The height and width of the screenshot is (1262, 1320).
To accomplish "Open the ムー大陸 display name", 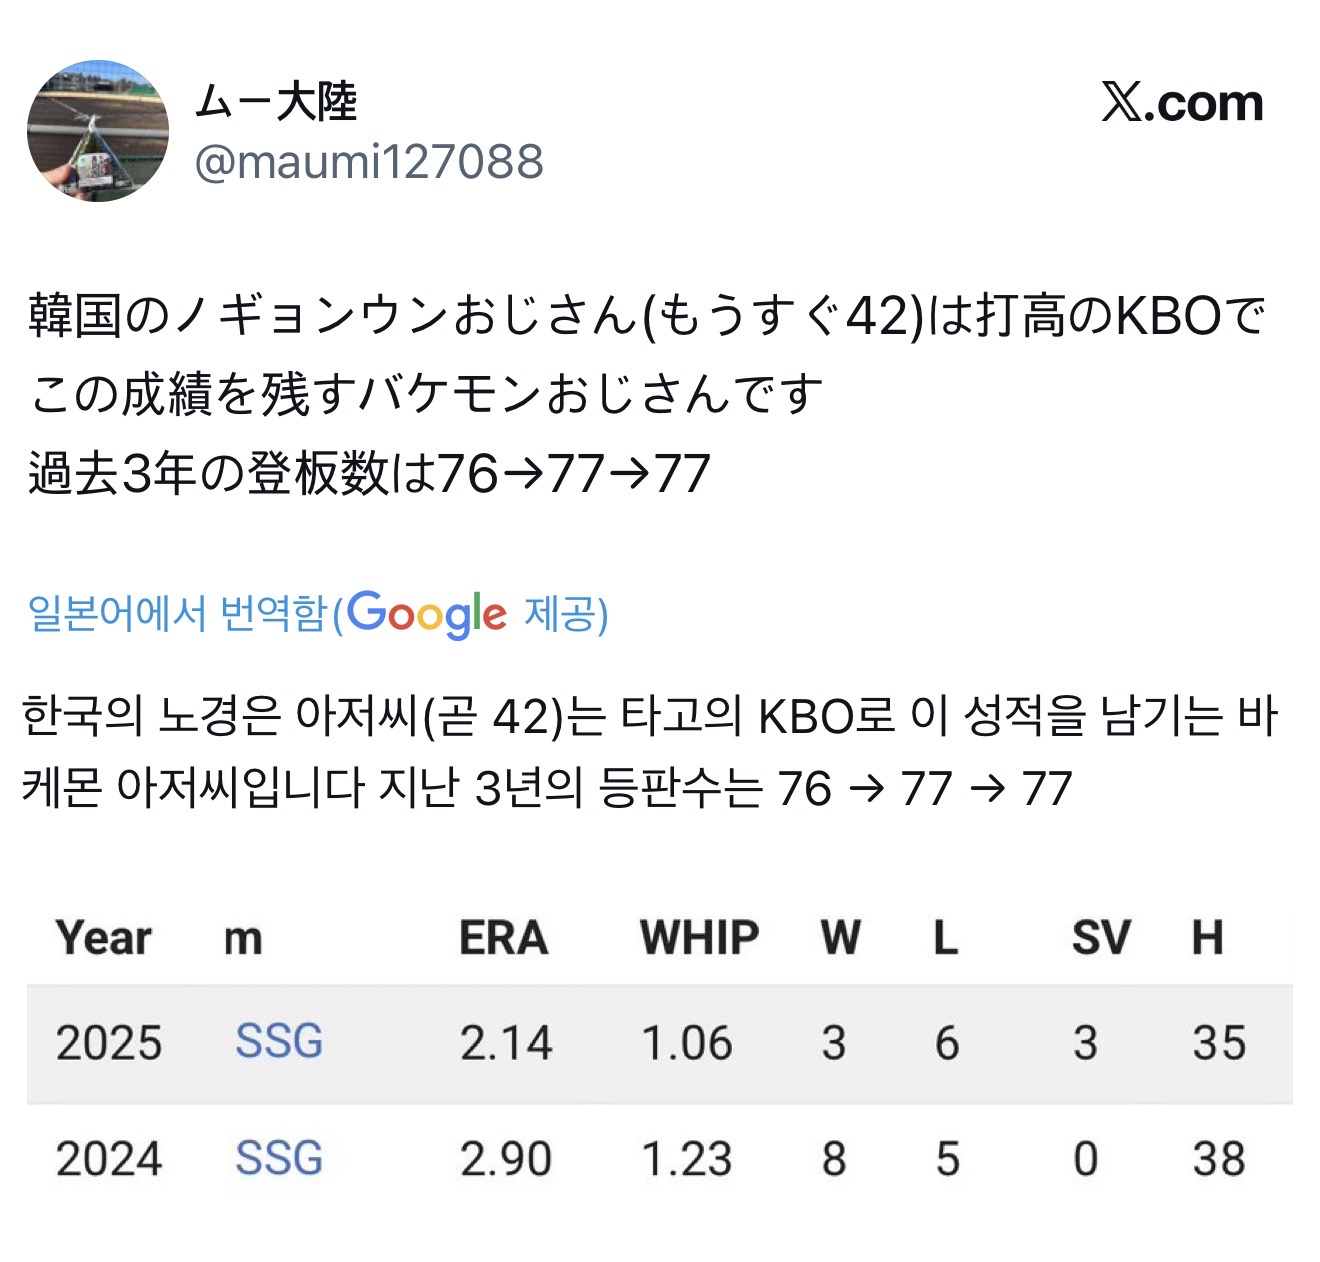I will click(276, 102).
